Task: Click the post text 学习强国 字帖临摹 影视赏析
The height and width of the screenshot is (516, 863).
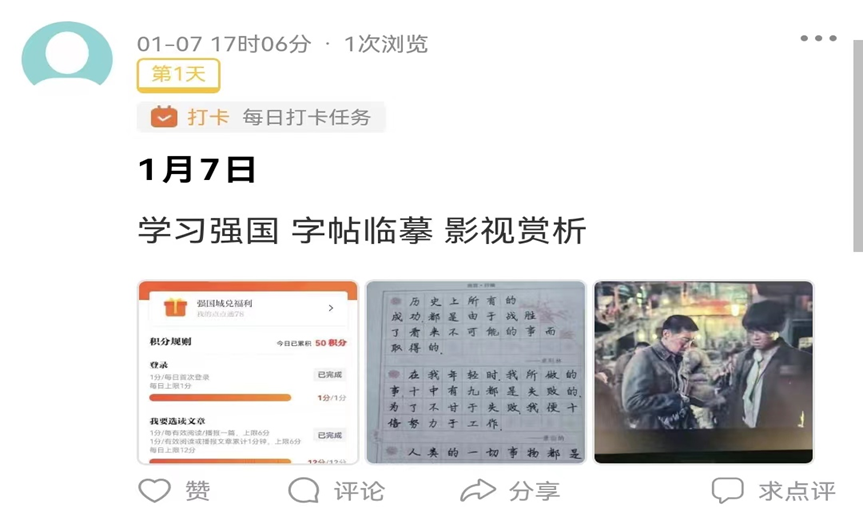Action: click(x=362, y=230)
